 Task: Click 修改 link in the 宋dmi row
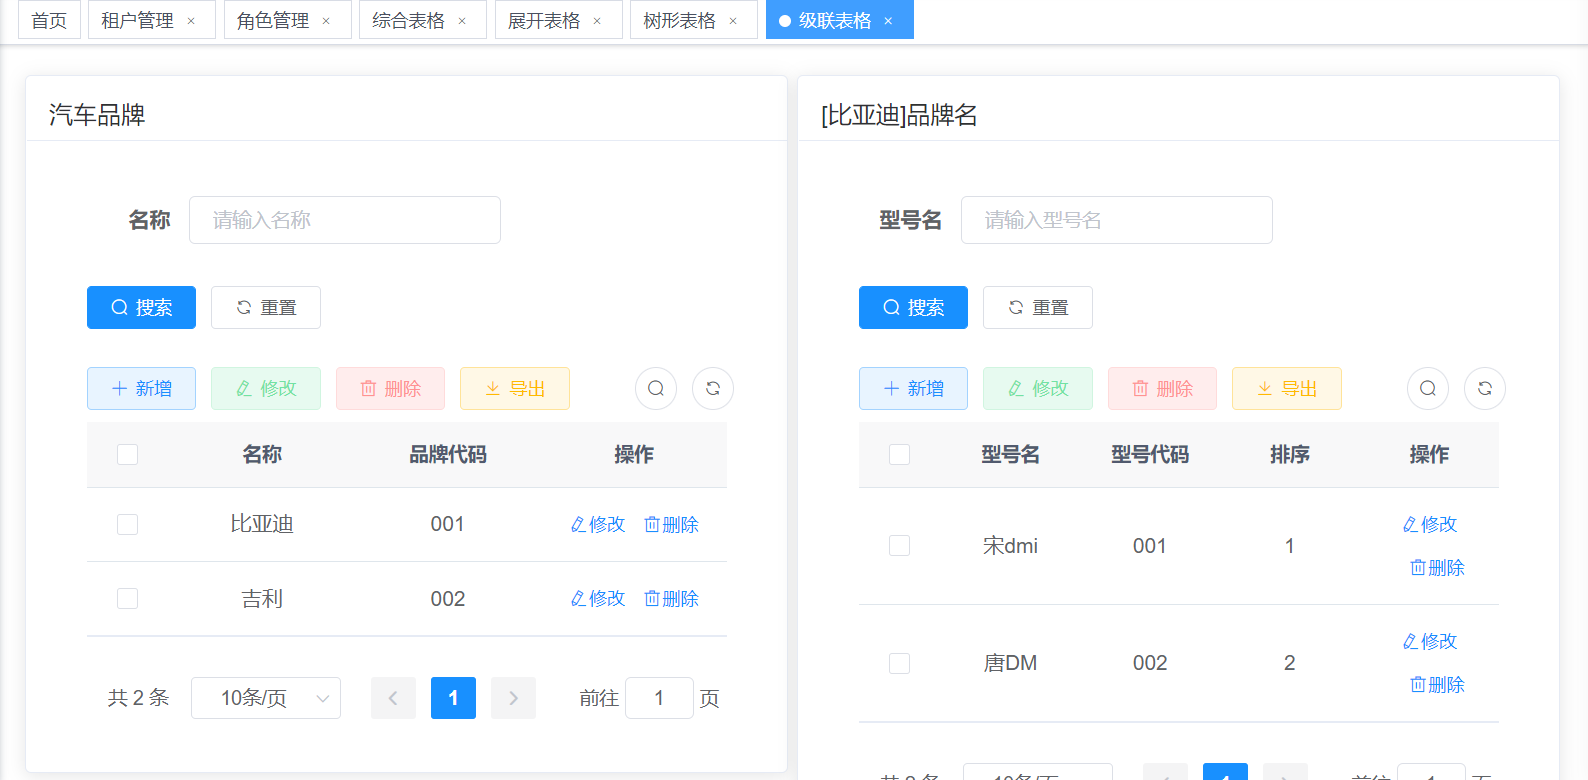pyautogui.click(x=1430, y=525)
